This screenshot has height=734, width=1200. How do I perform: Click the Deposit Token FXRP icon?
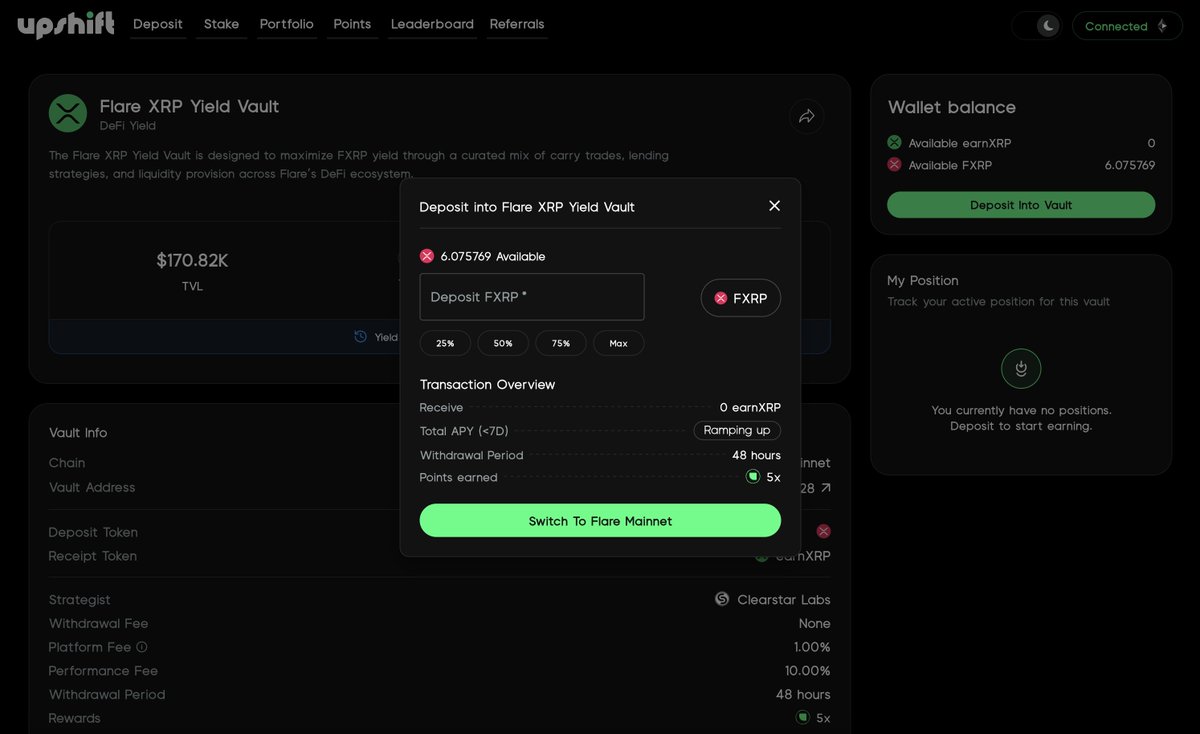823,531
